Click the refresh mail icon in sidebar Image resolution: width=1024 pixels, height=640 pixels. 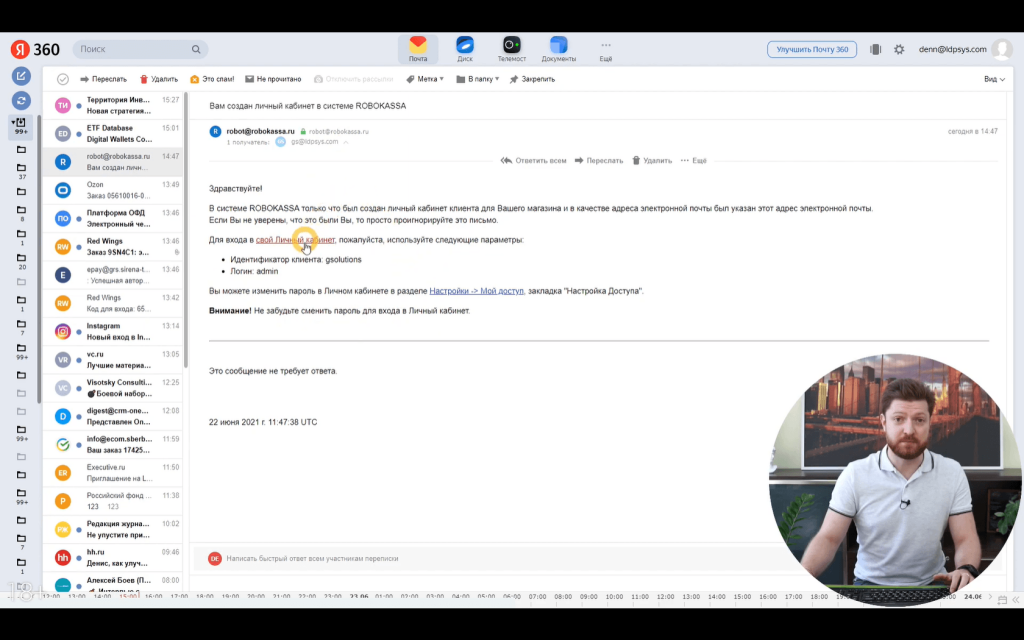pyautogui.click(x=21, y=100)
